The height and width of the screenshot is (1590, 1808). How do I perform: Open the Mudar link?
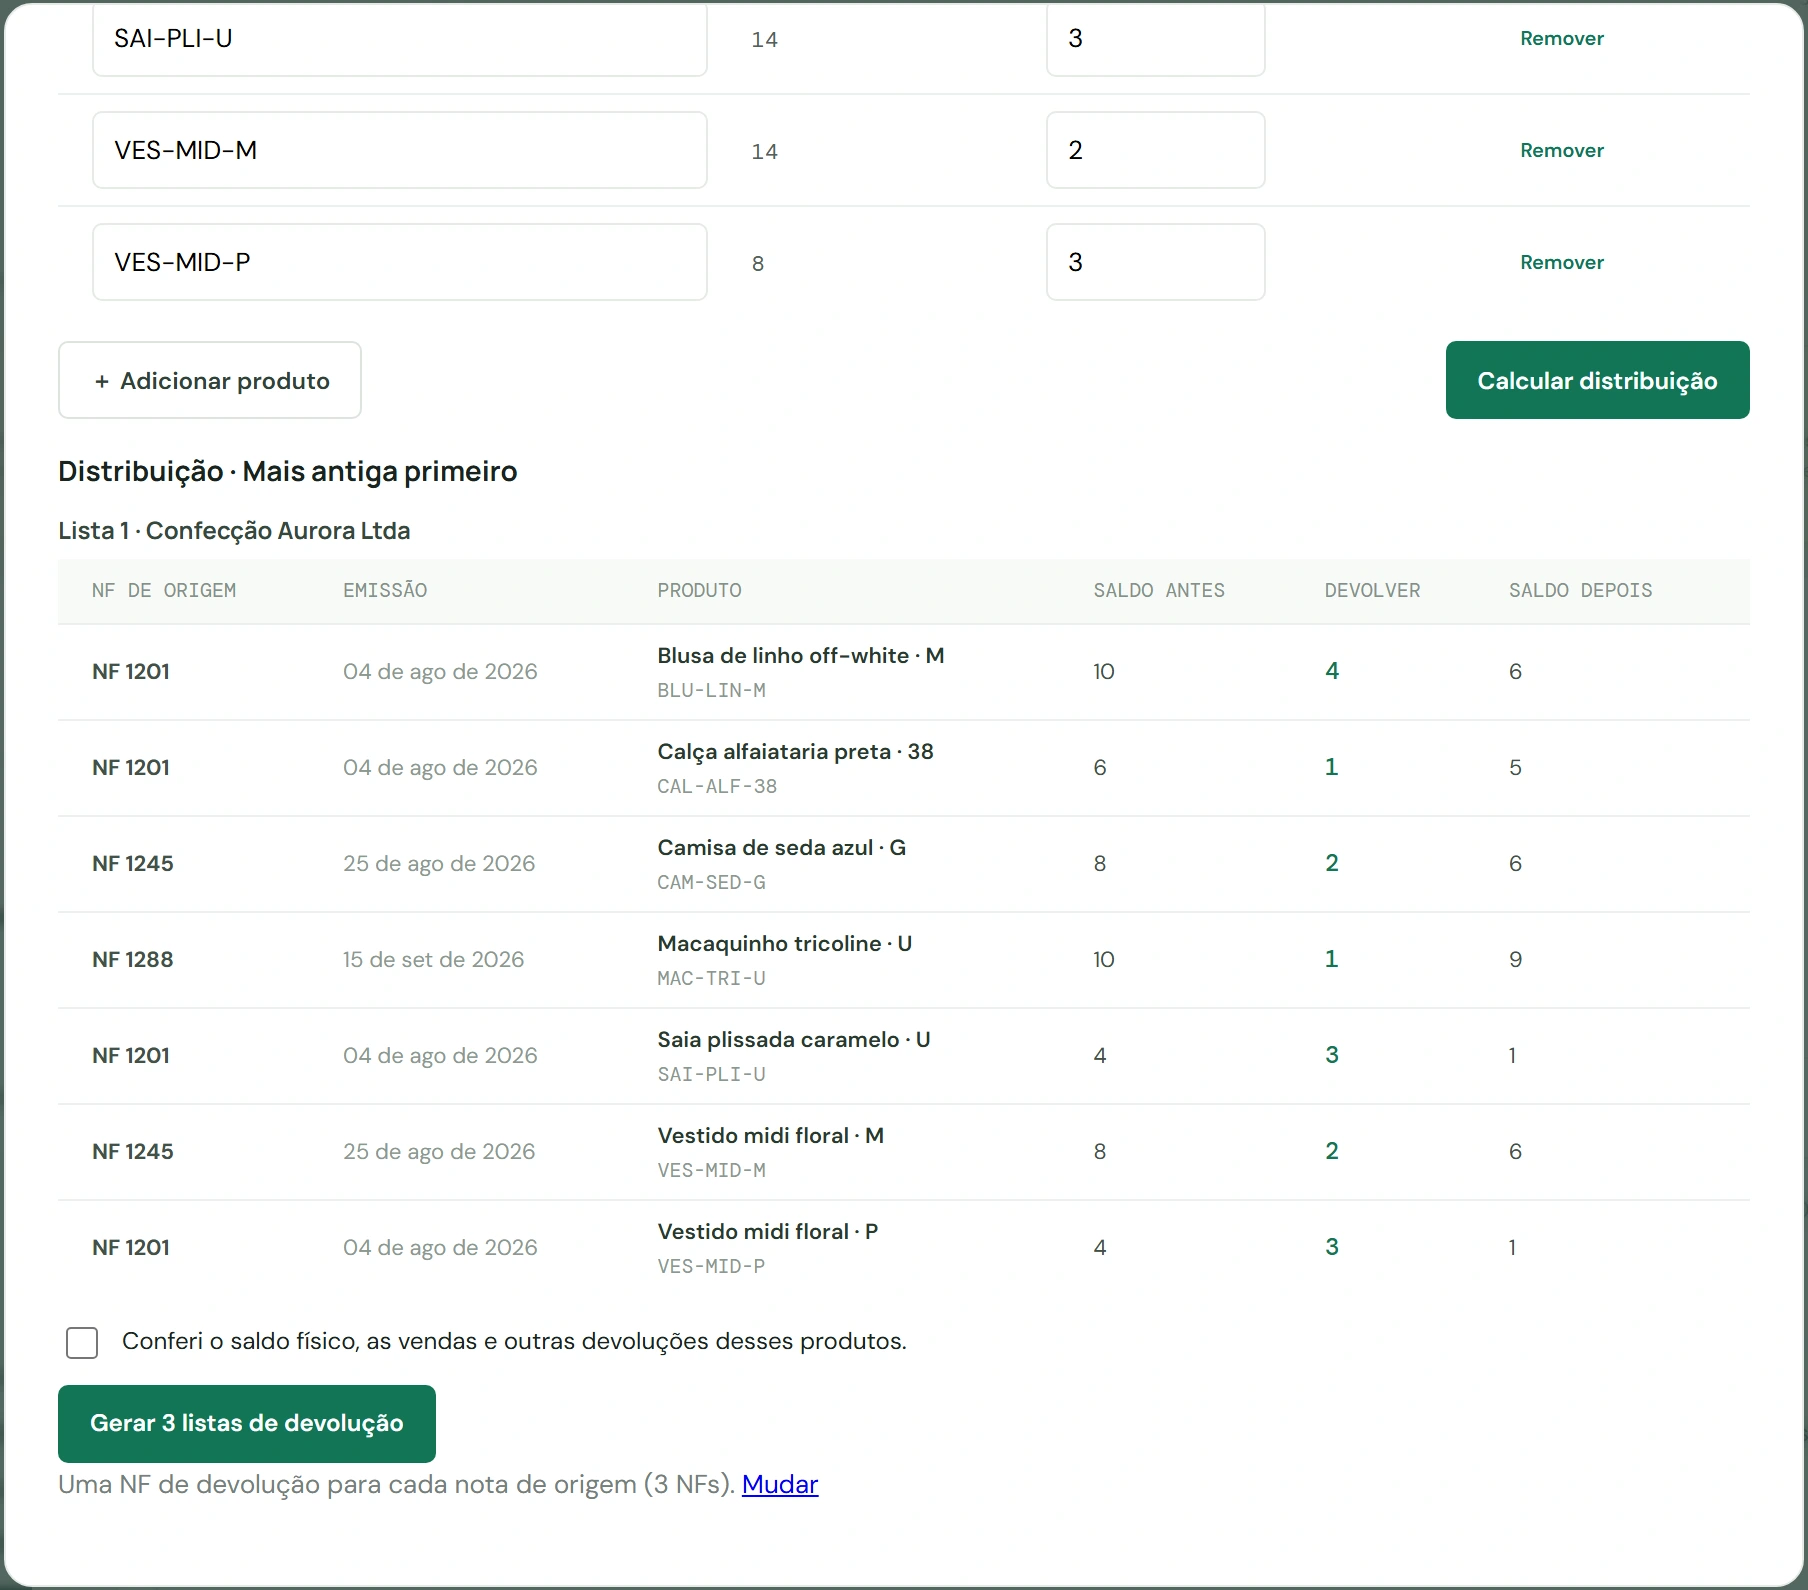click(x=780, y=1484)
